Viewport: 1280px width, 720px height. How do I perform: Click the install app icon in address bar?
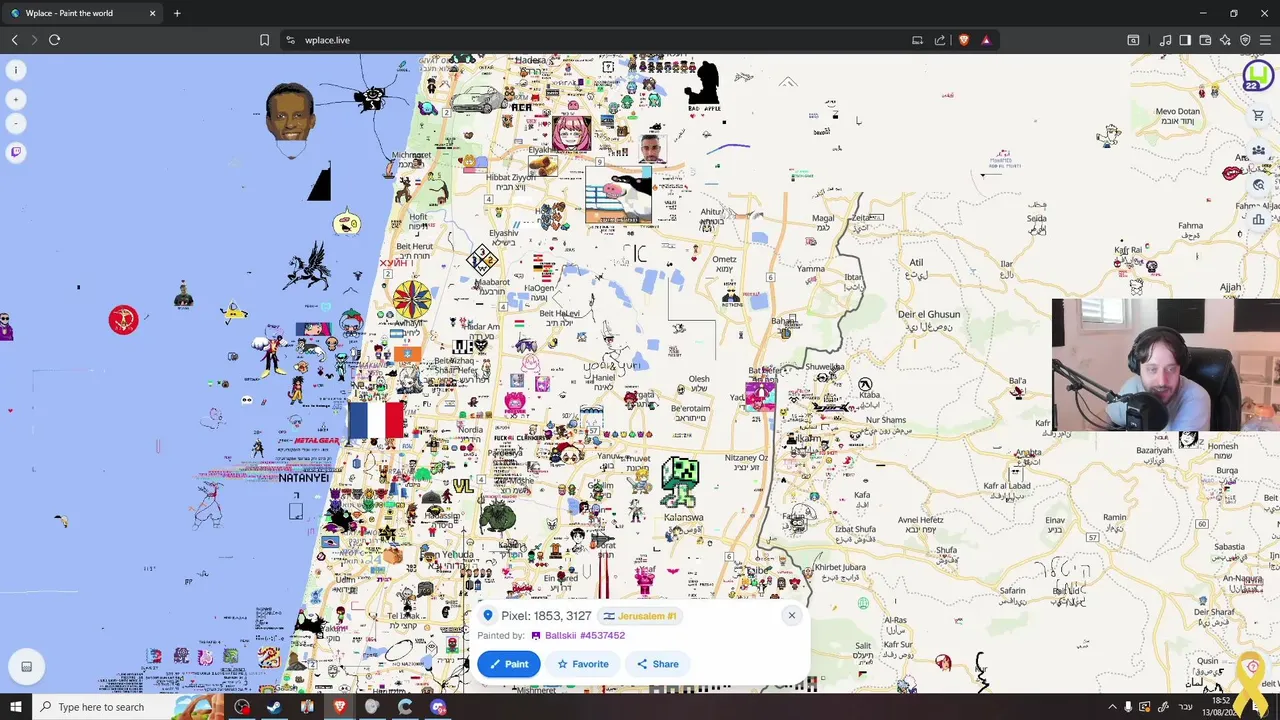917,40
